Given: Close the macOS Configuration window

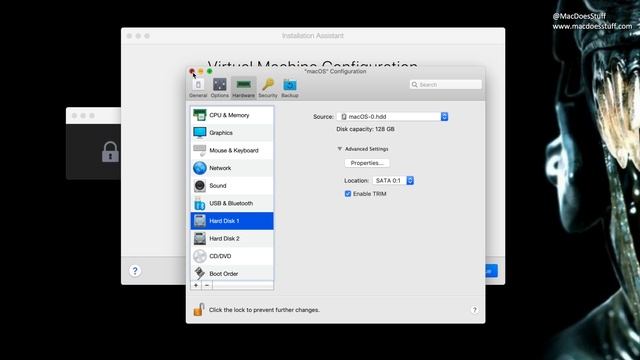Looking at the screenshot, I should click(x=192, y=71).
